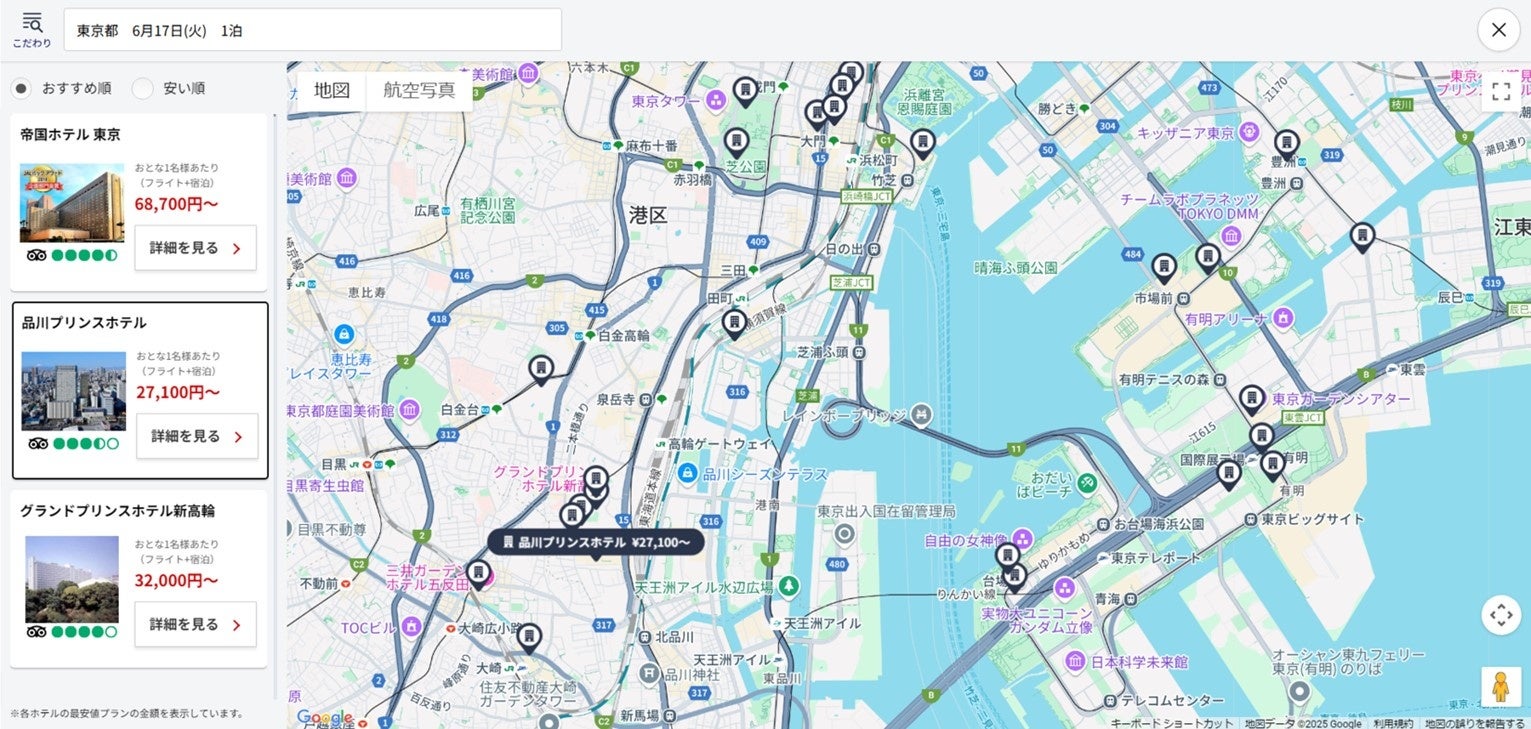Image resolution: width=1531 pixels, height=729 pixels.
Task: Click the Tripadvisor rating for 品川プリンスホテル
Action: [x=74, y=443]
